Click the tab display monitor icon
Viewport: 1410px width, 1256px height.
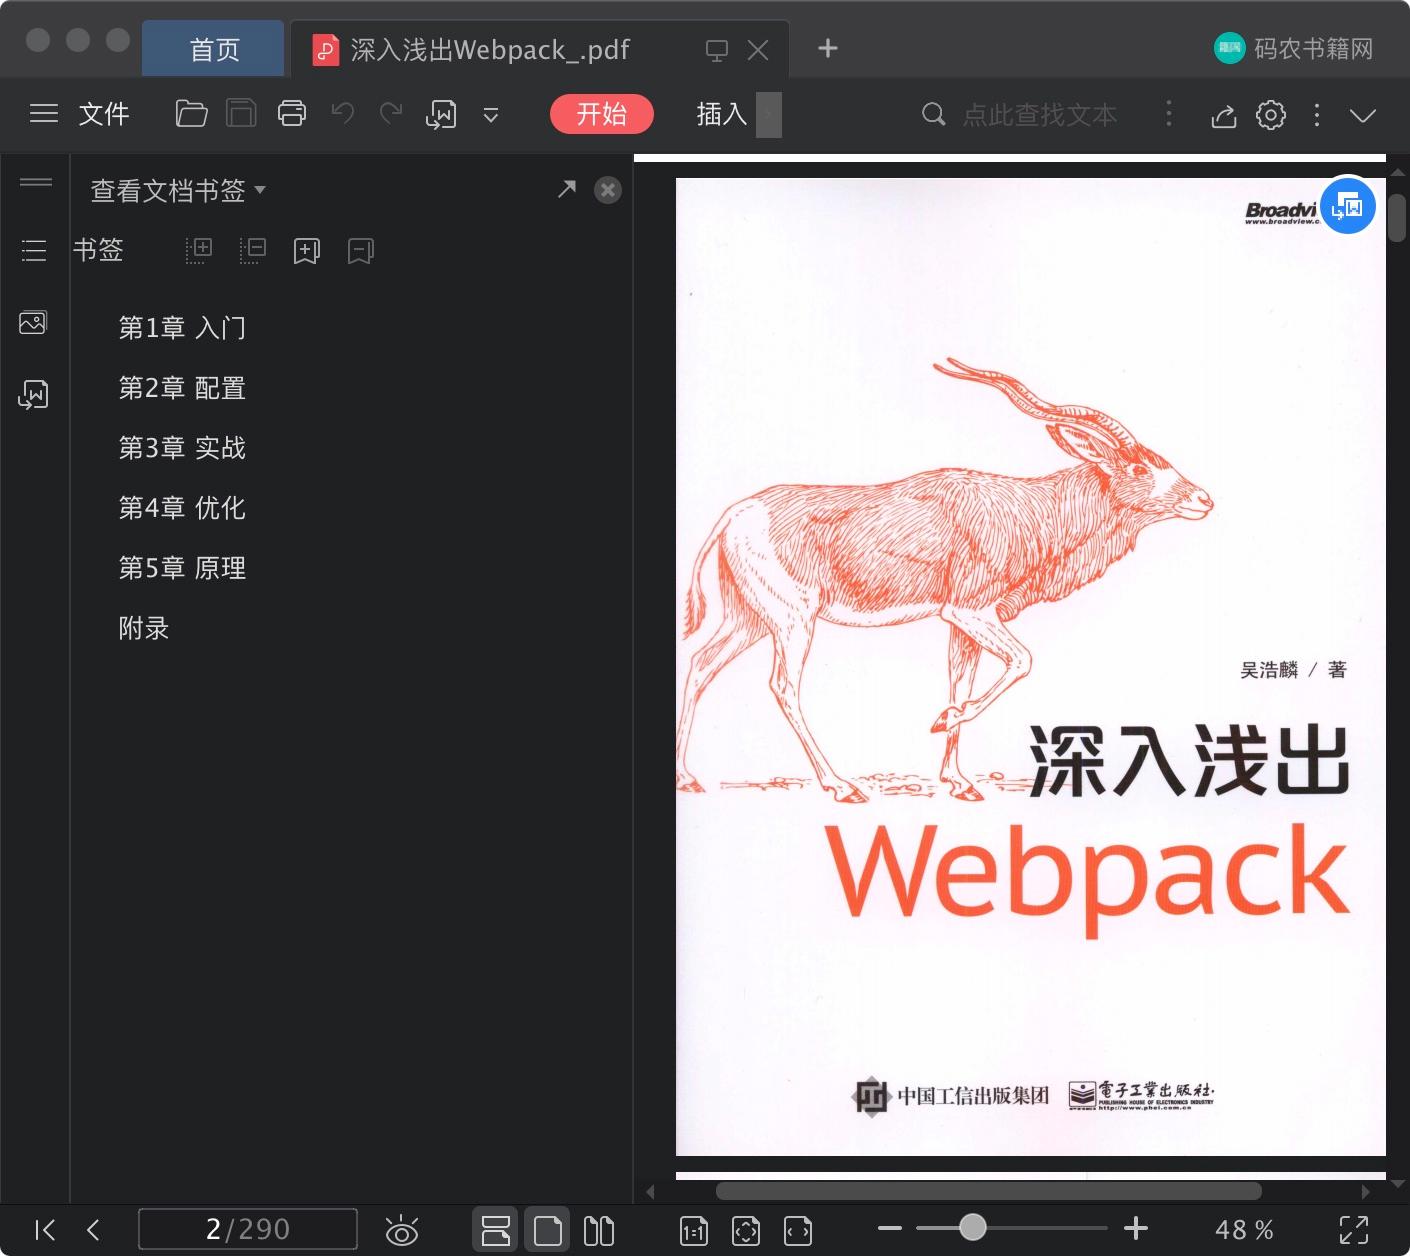[x=717, y=50]
